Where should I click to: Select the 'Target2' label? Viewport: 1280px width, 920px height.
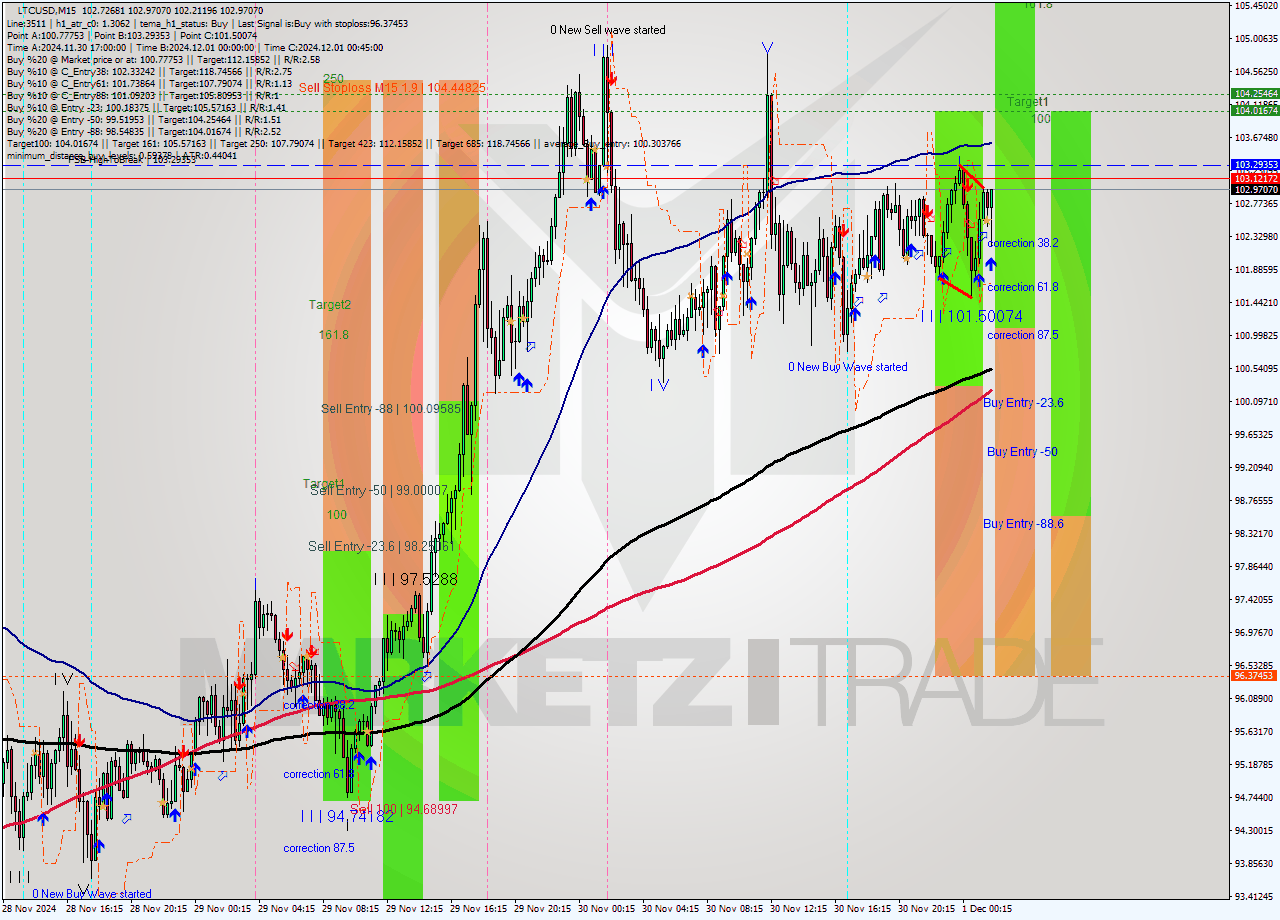[x=329, y=304]
